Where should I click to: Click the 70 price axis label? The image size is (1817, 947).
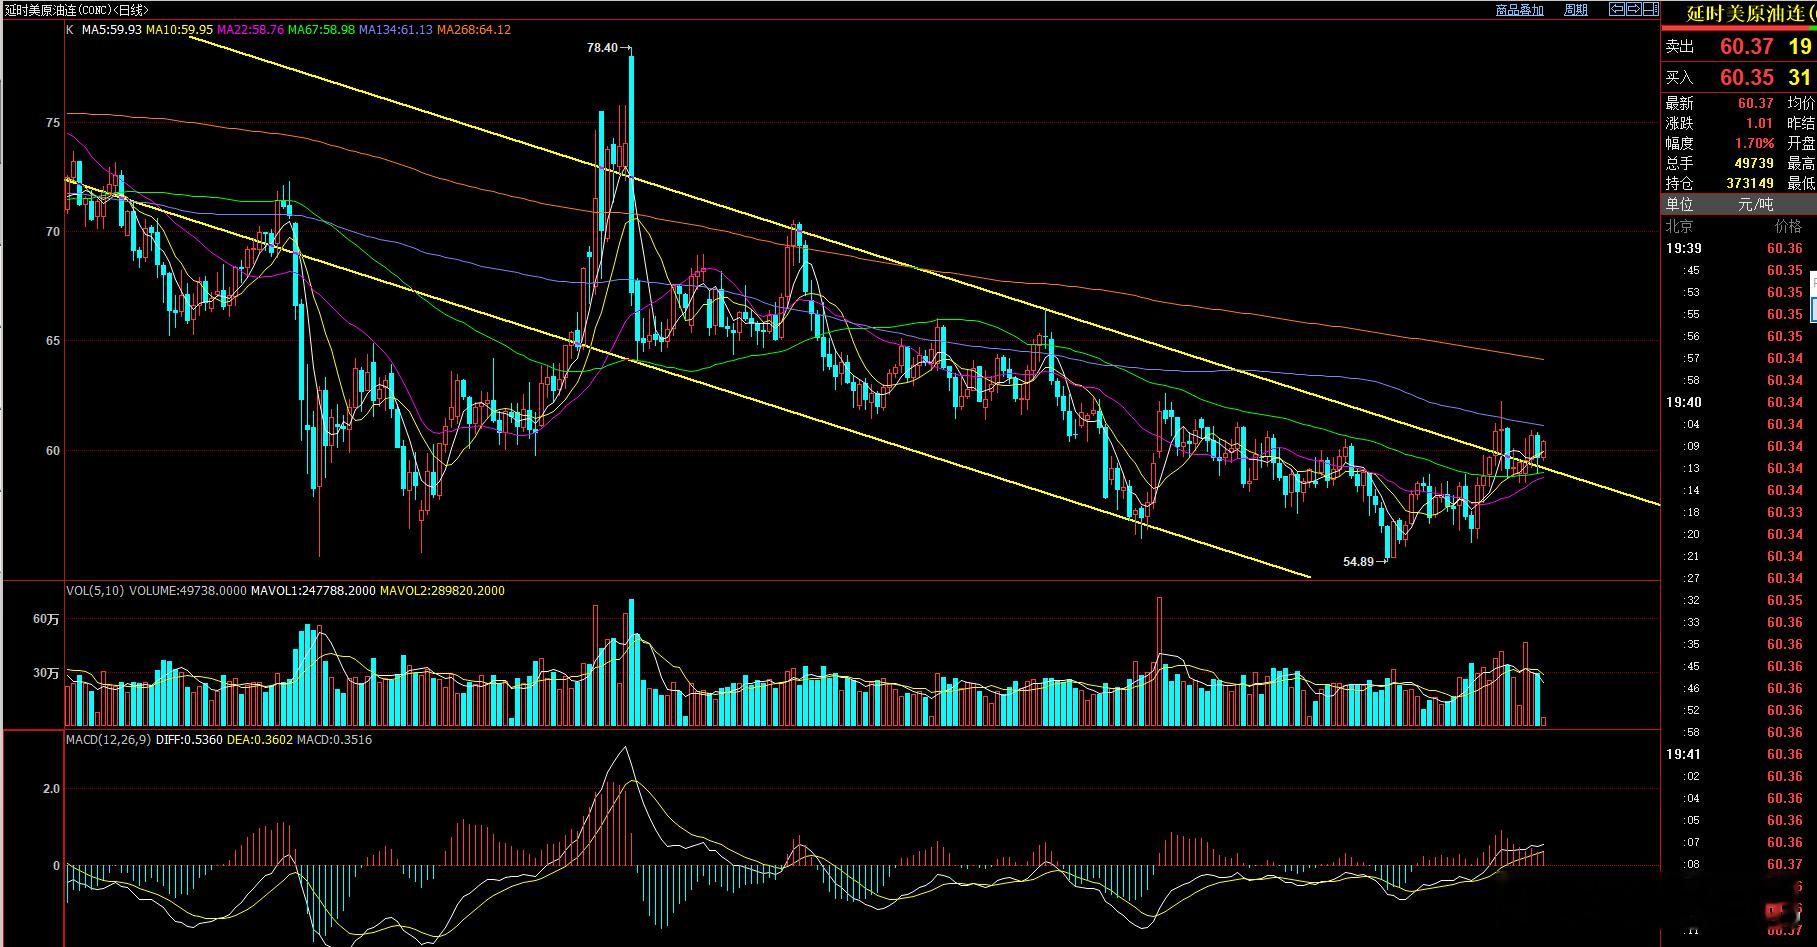53,232
